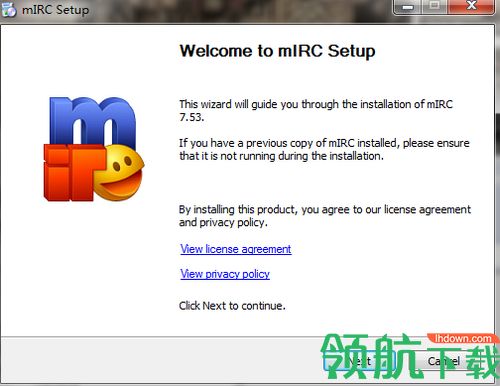Click the mIRC logo image

click(x=94, y=149)
